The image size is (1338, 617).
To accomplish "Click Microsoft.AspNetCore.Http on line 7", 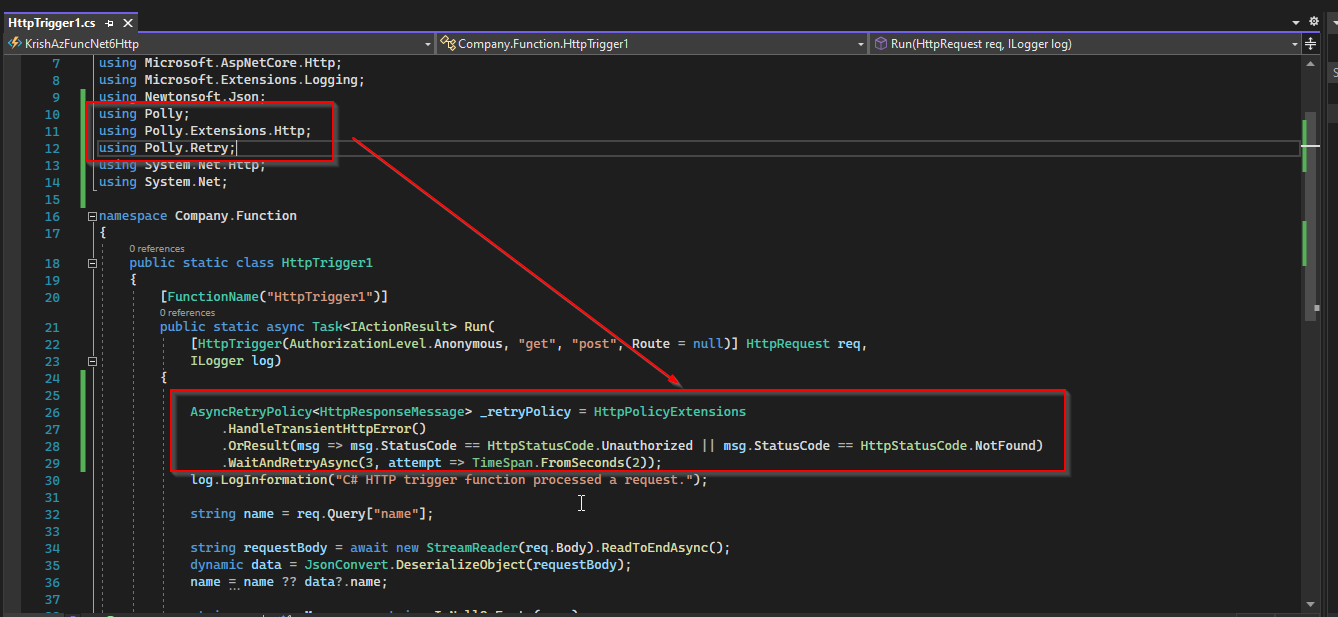I will click(240, 63).
